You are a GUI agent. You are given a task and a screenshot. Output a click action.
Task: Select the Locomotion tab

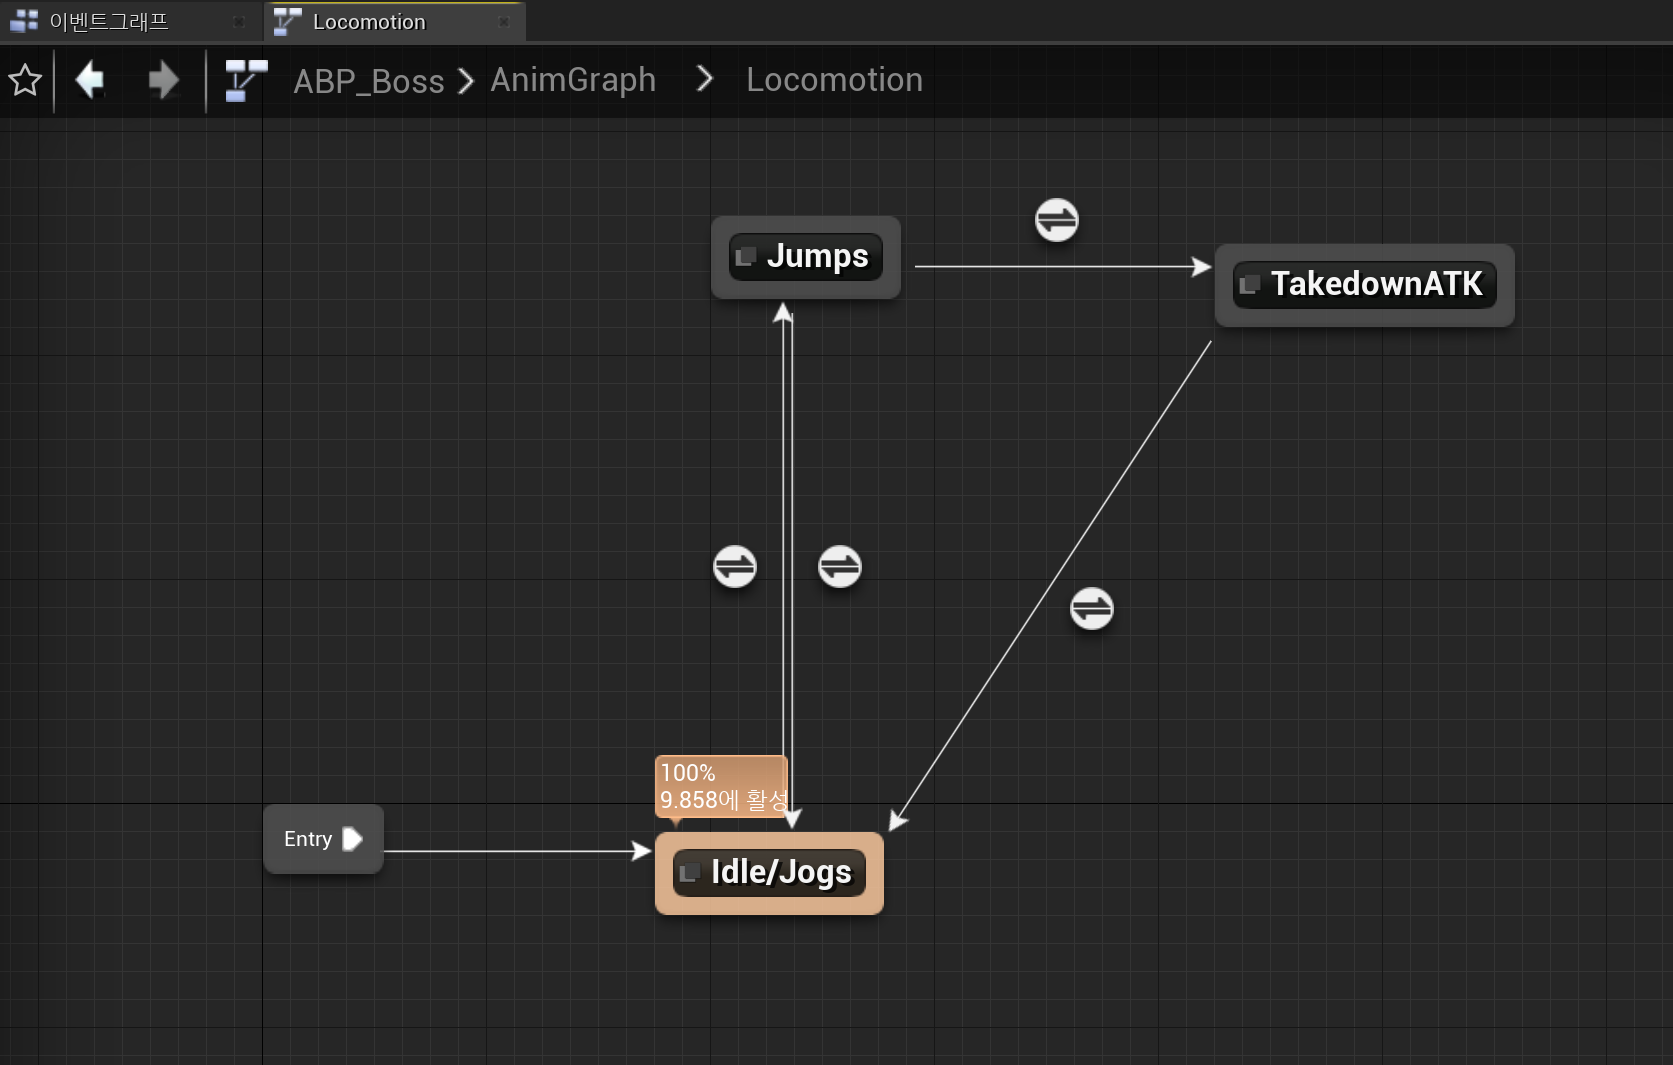click(395, 21)
